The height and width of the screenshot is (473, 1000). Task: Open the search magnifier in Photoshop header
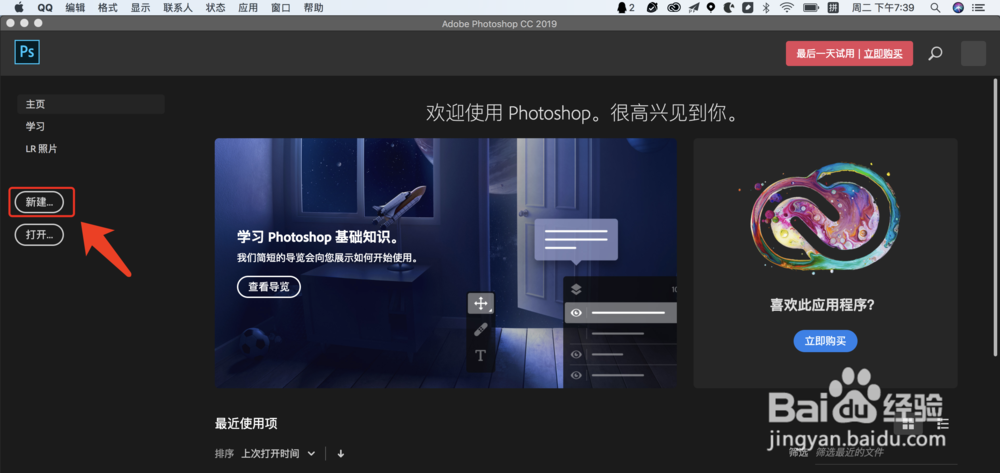[935, 54]
